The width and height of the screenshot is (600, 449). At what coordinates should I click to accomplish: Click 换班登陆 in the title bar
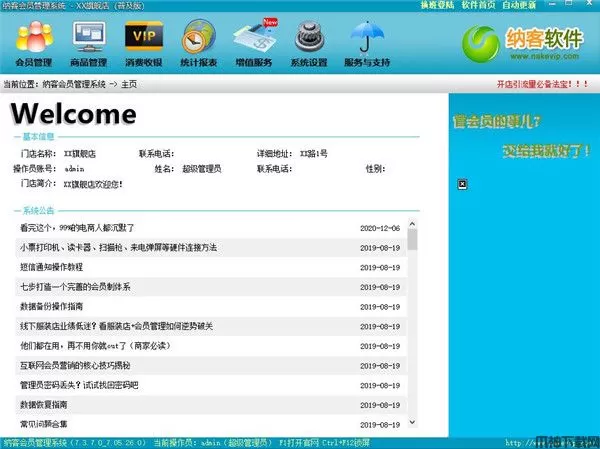(437, 5)
